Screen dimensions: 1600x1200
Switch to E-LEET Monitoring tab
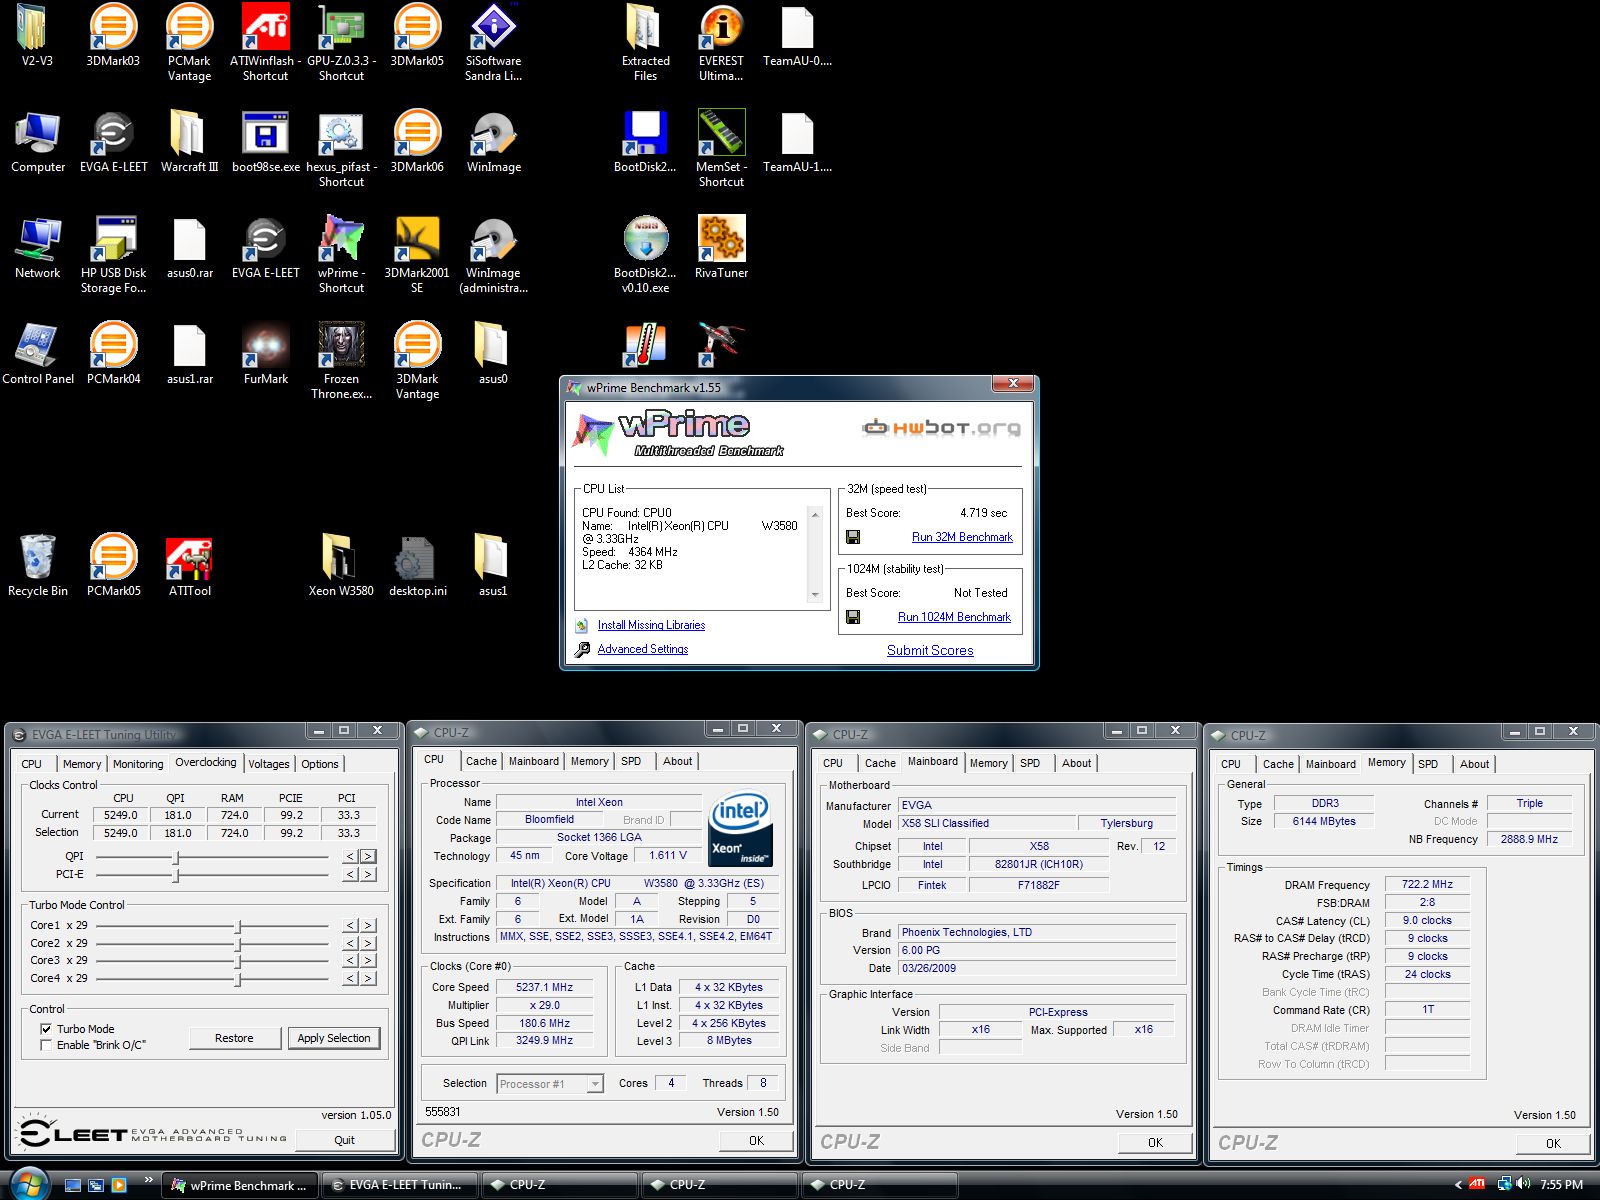[x=138, y=764]
